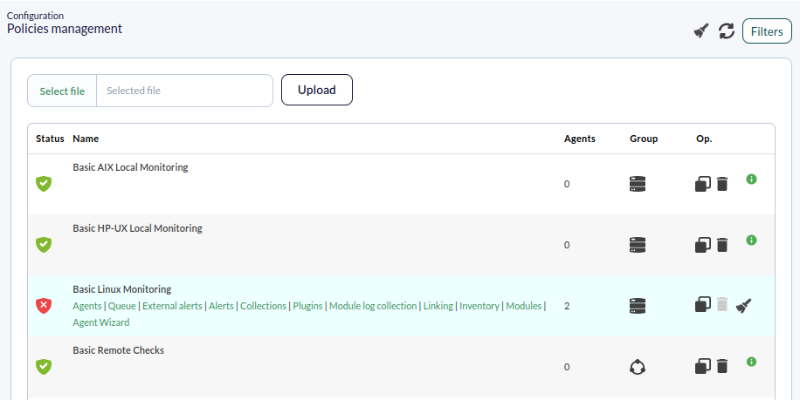
Task: Copy the Basic AIX Local Monitoring policy
Action: (x=703, y=184)
